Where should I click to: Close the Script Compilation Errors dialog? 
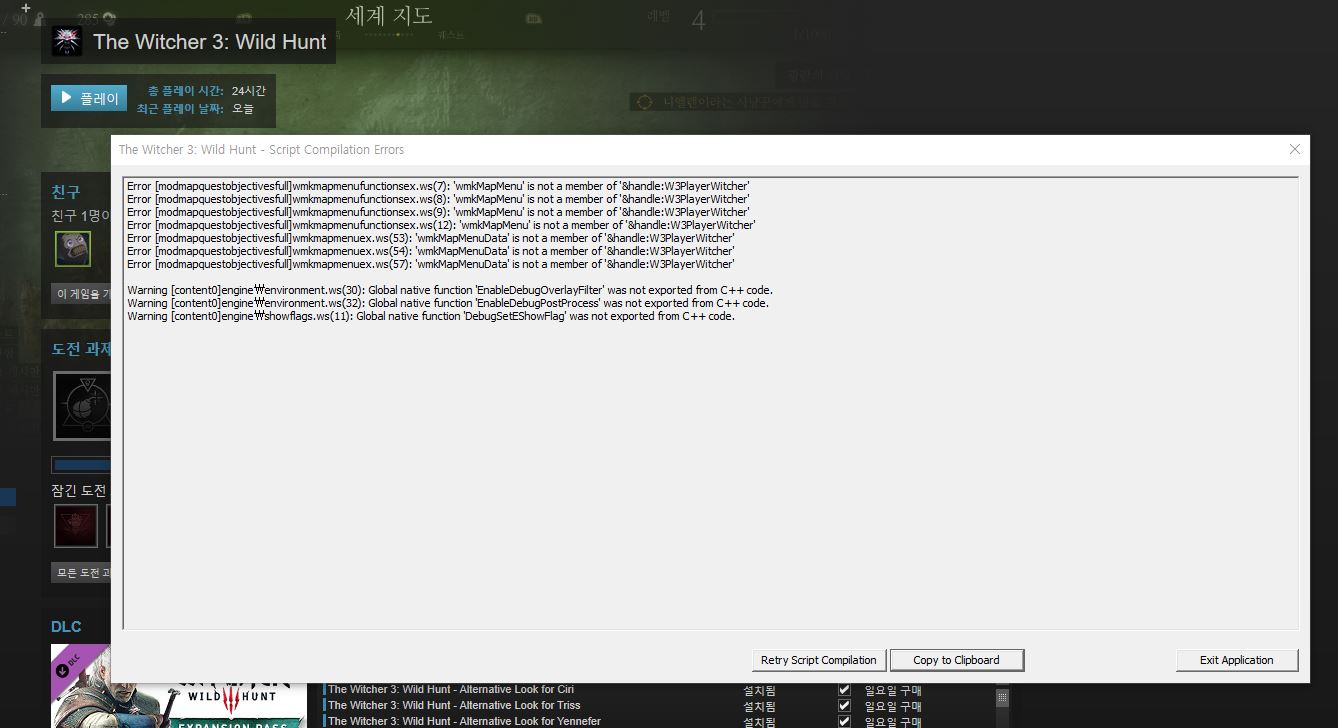[1295, 149]
